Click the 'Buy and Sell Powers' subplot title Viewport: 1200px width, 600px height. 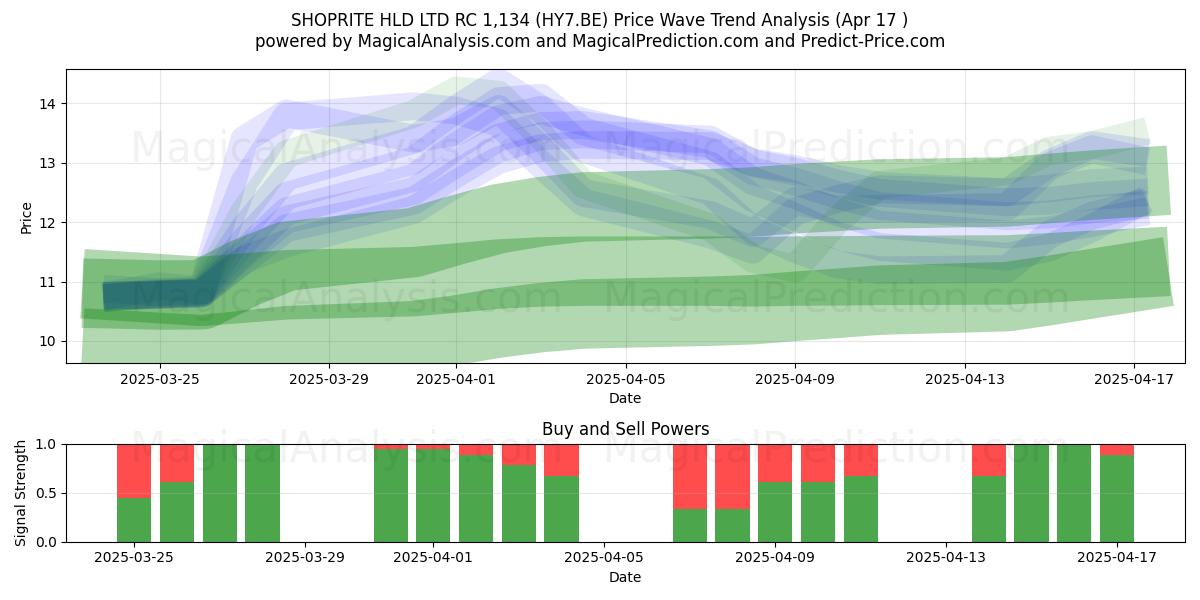625,429
